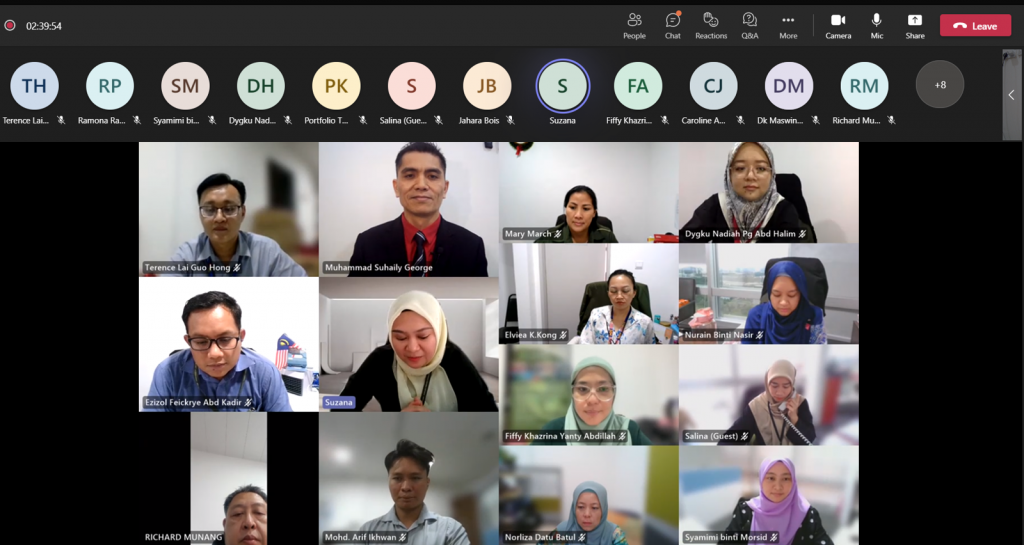
Task: Select the TH avatar of Terence Lai
Action: pos(34,86)
